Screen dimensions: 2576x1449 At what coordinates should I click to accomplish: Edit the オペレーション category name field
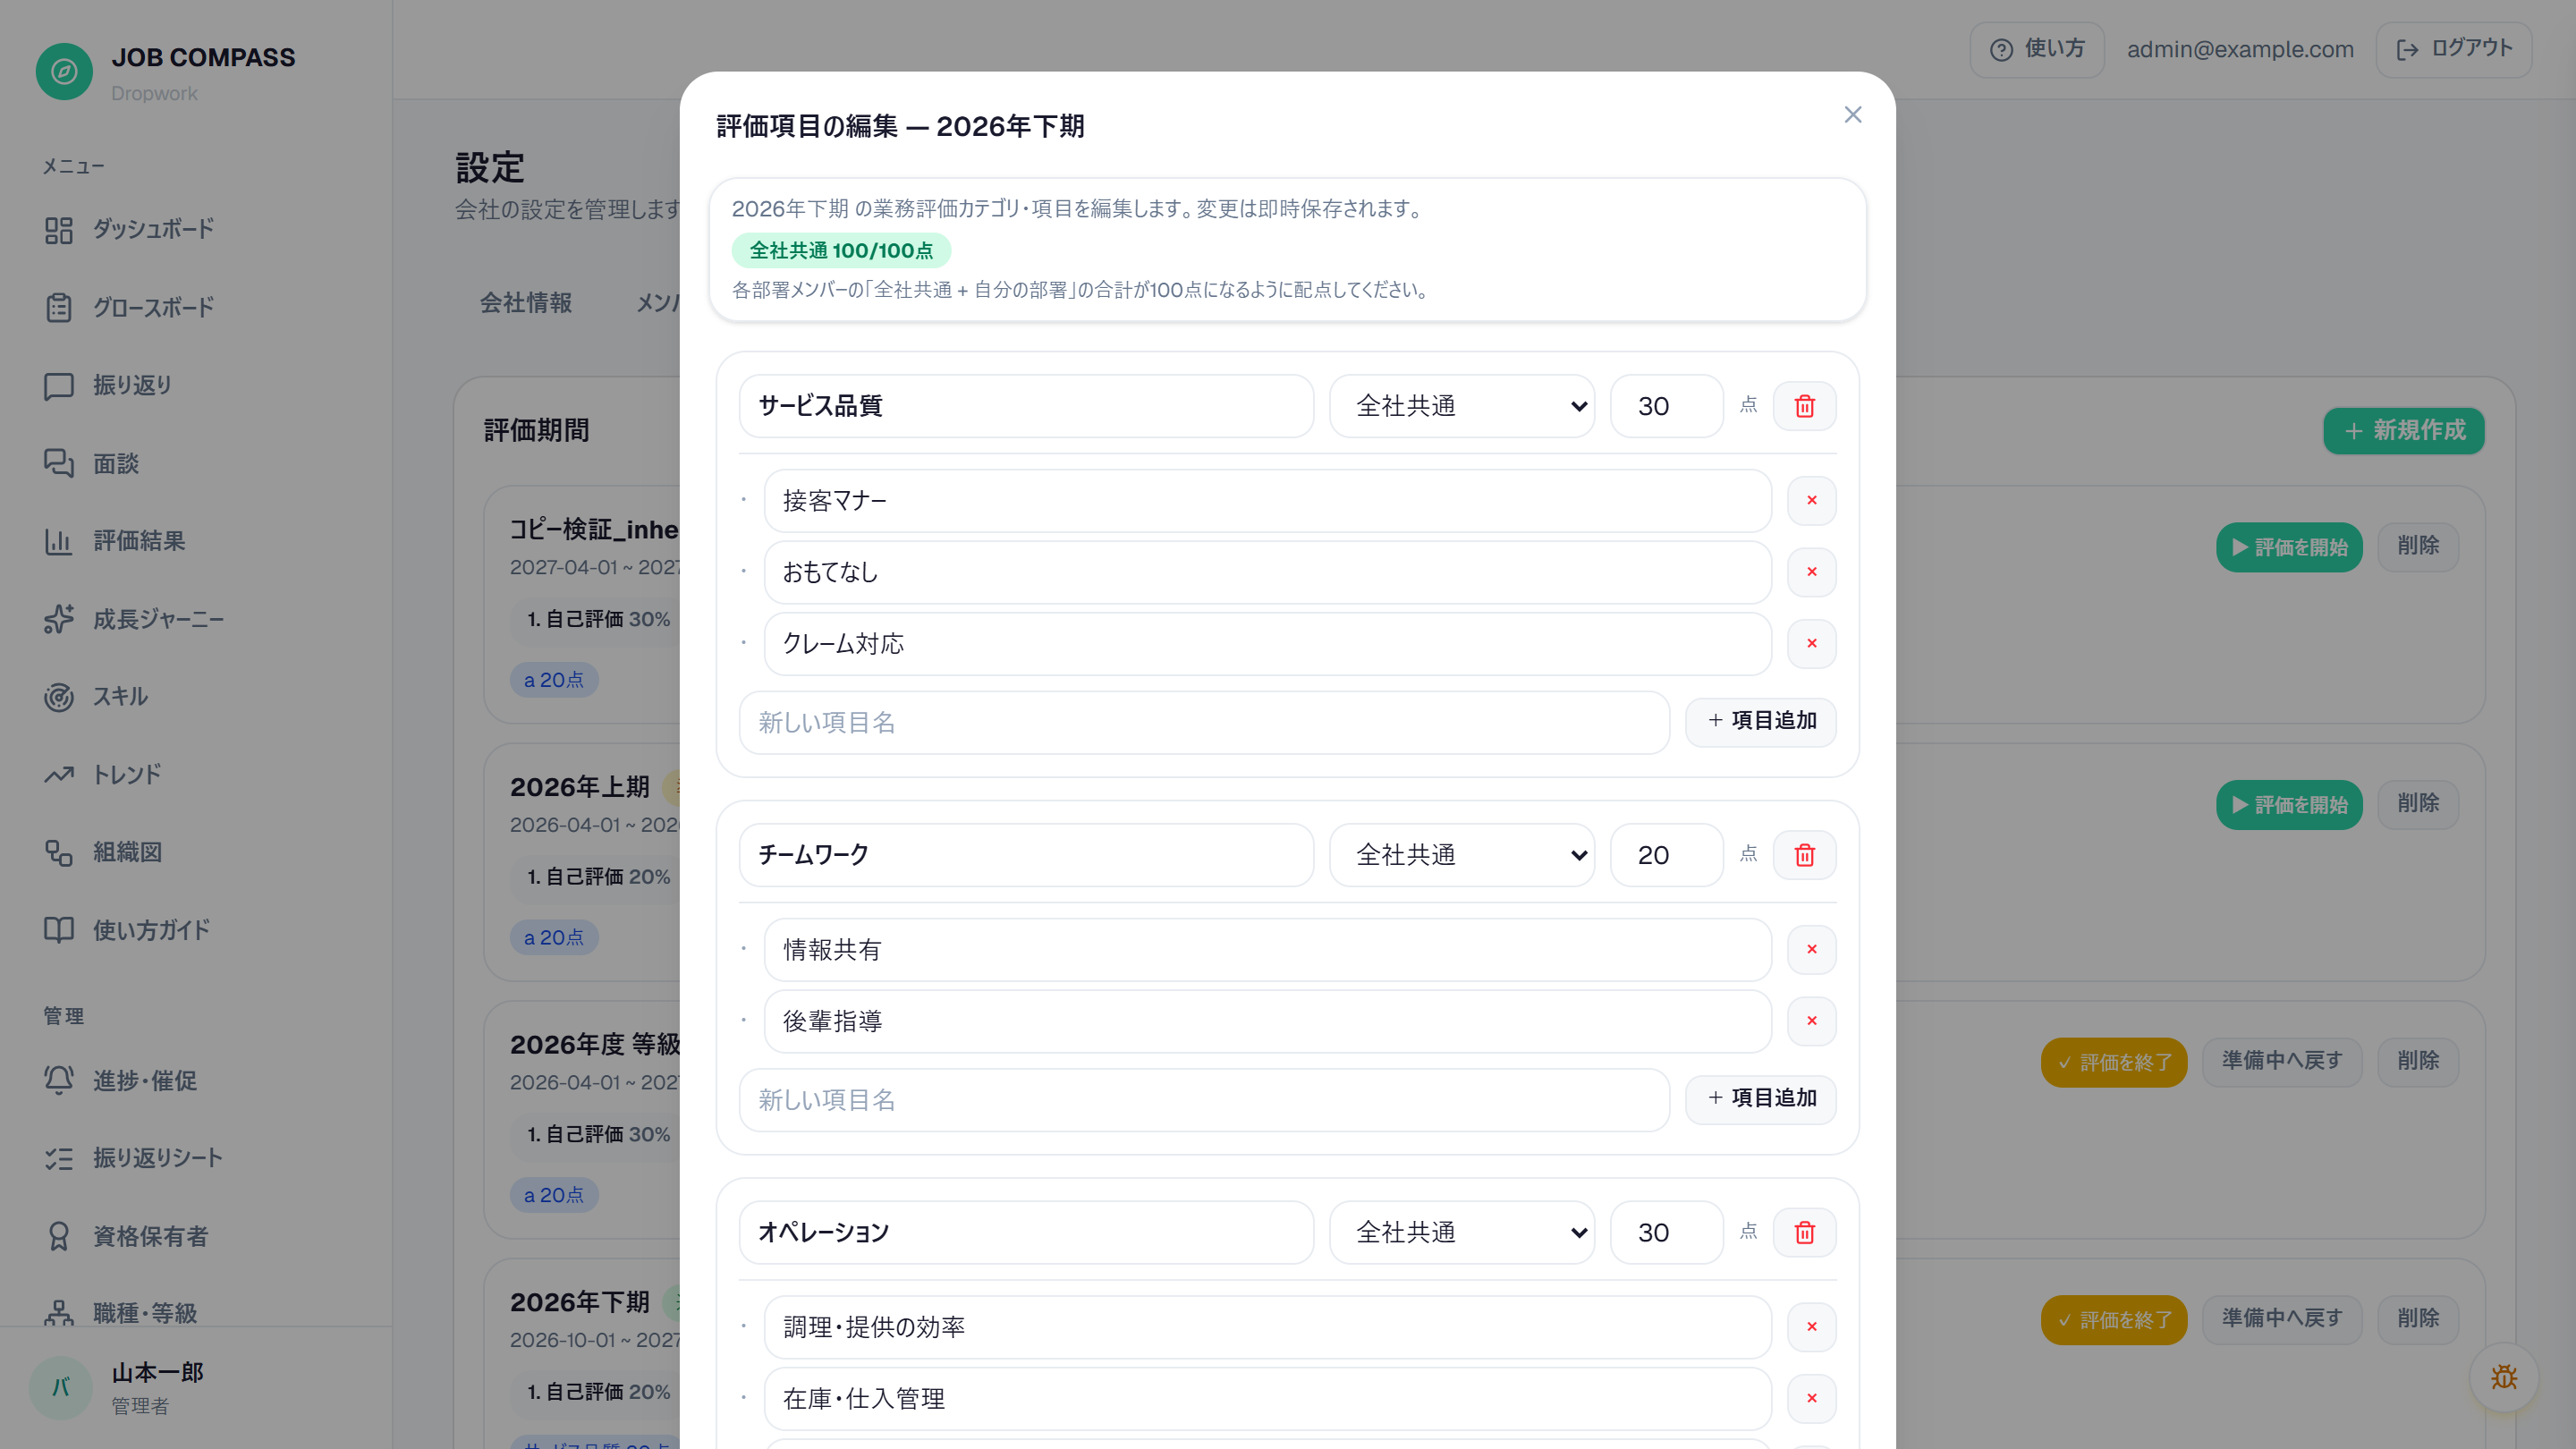click(1026, 1232)
